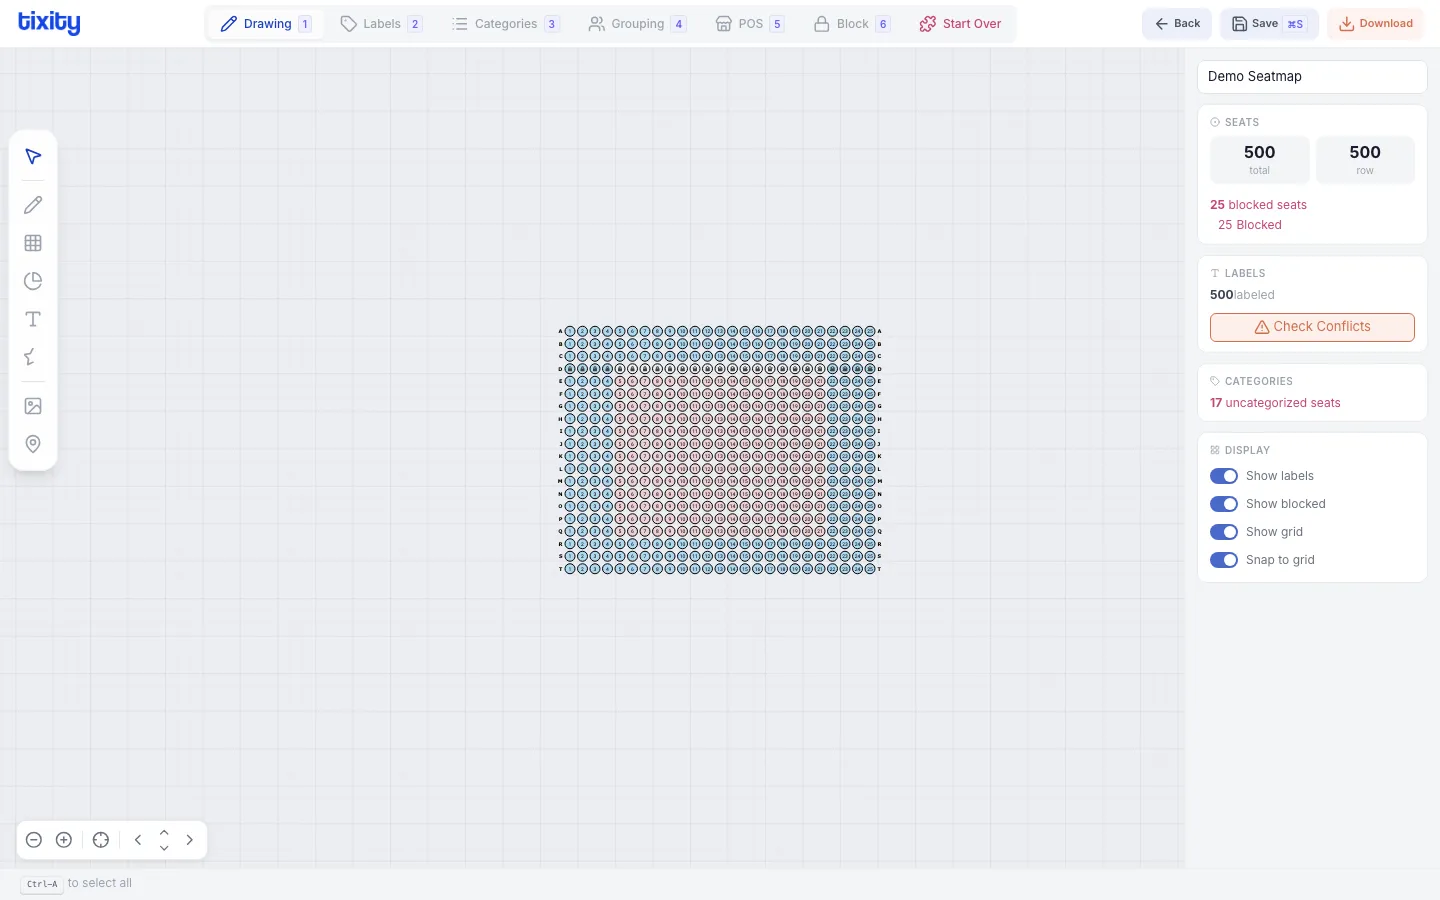This screenshot has height=900, width=1440.
Task: Open the grid seat layout tool
Action: [32, 243]
